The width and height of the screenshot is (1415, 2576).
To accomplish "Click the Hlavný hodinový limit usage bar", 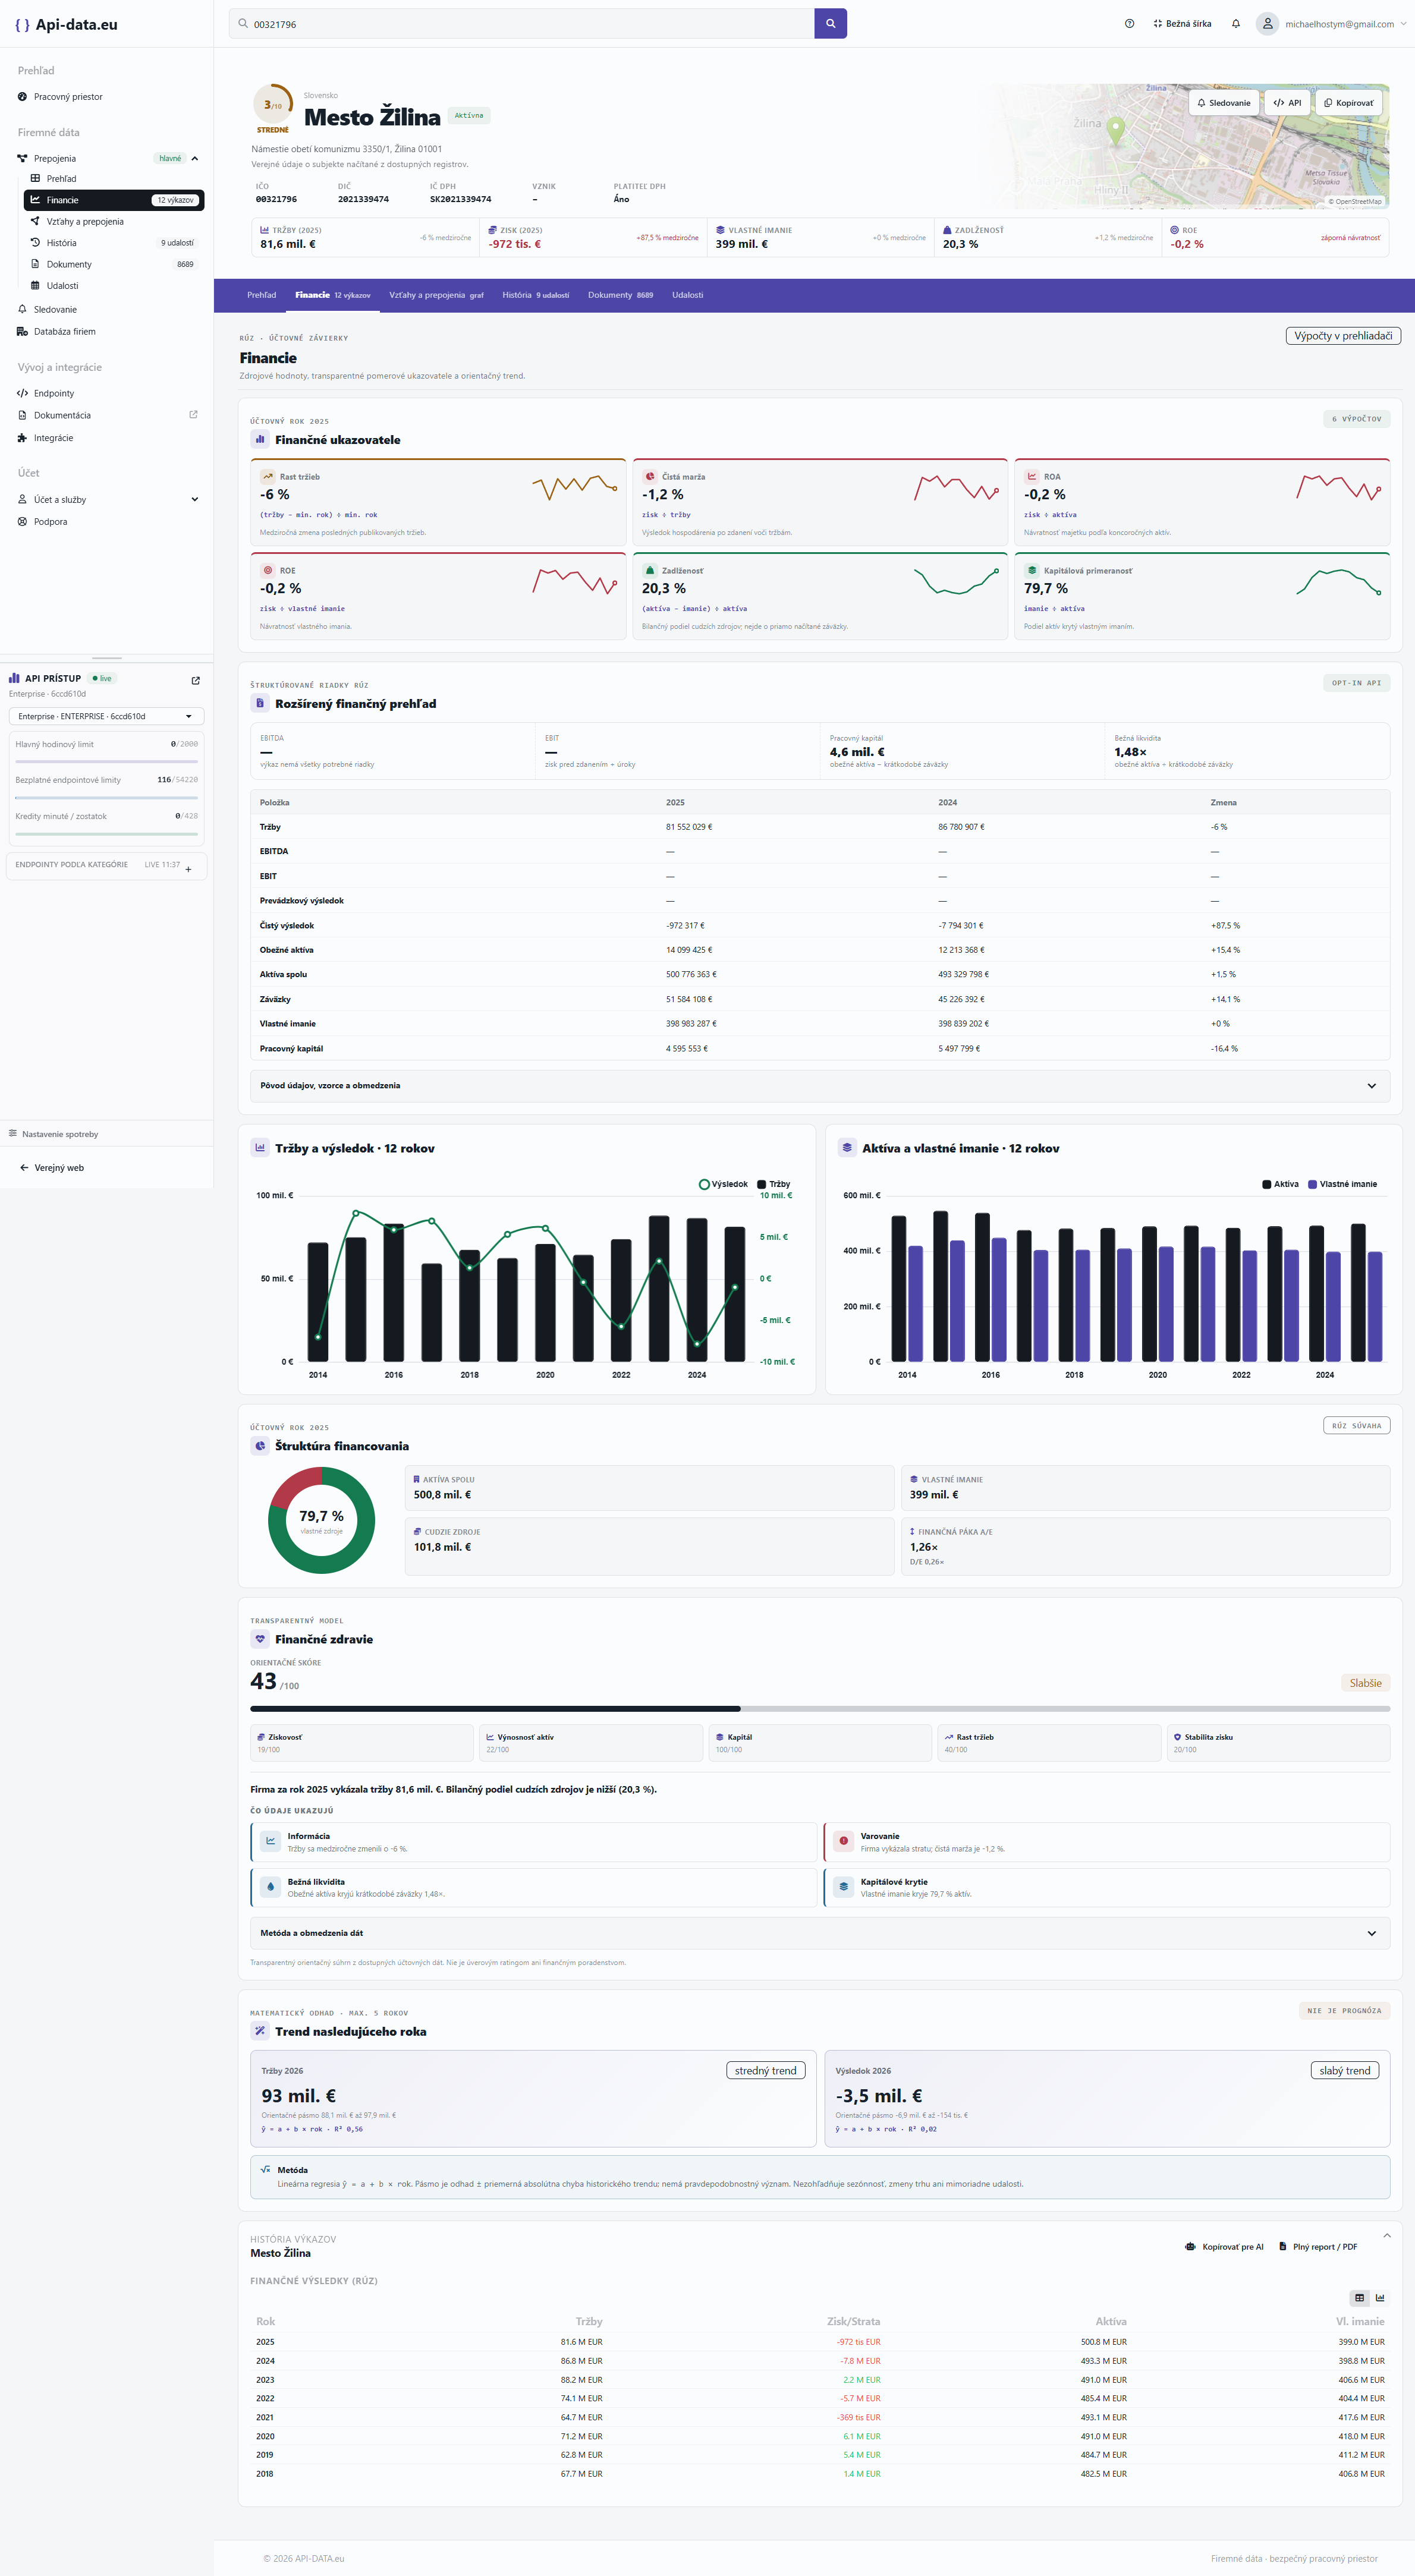I will click(106, 762).
